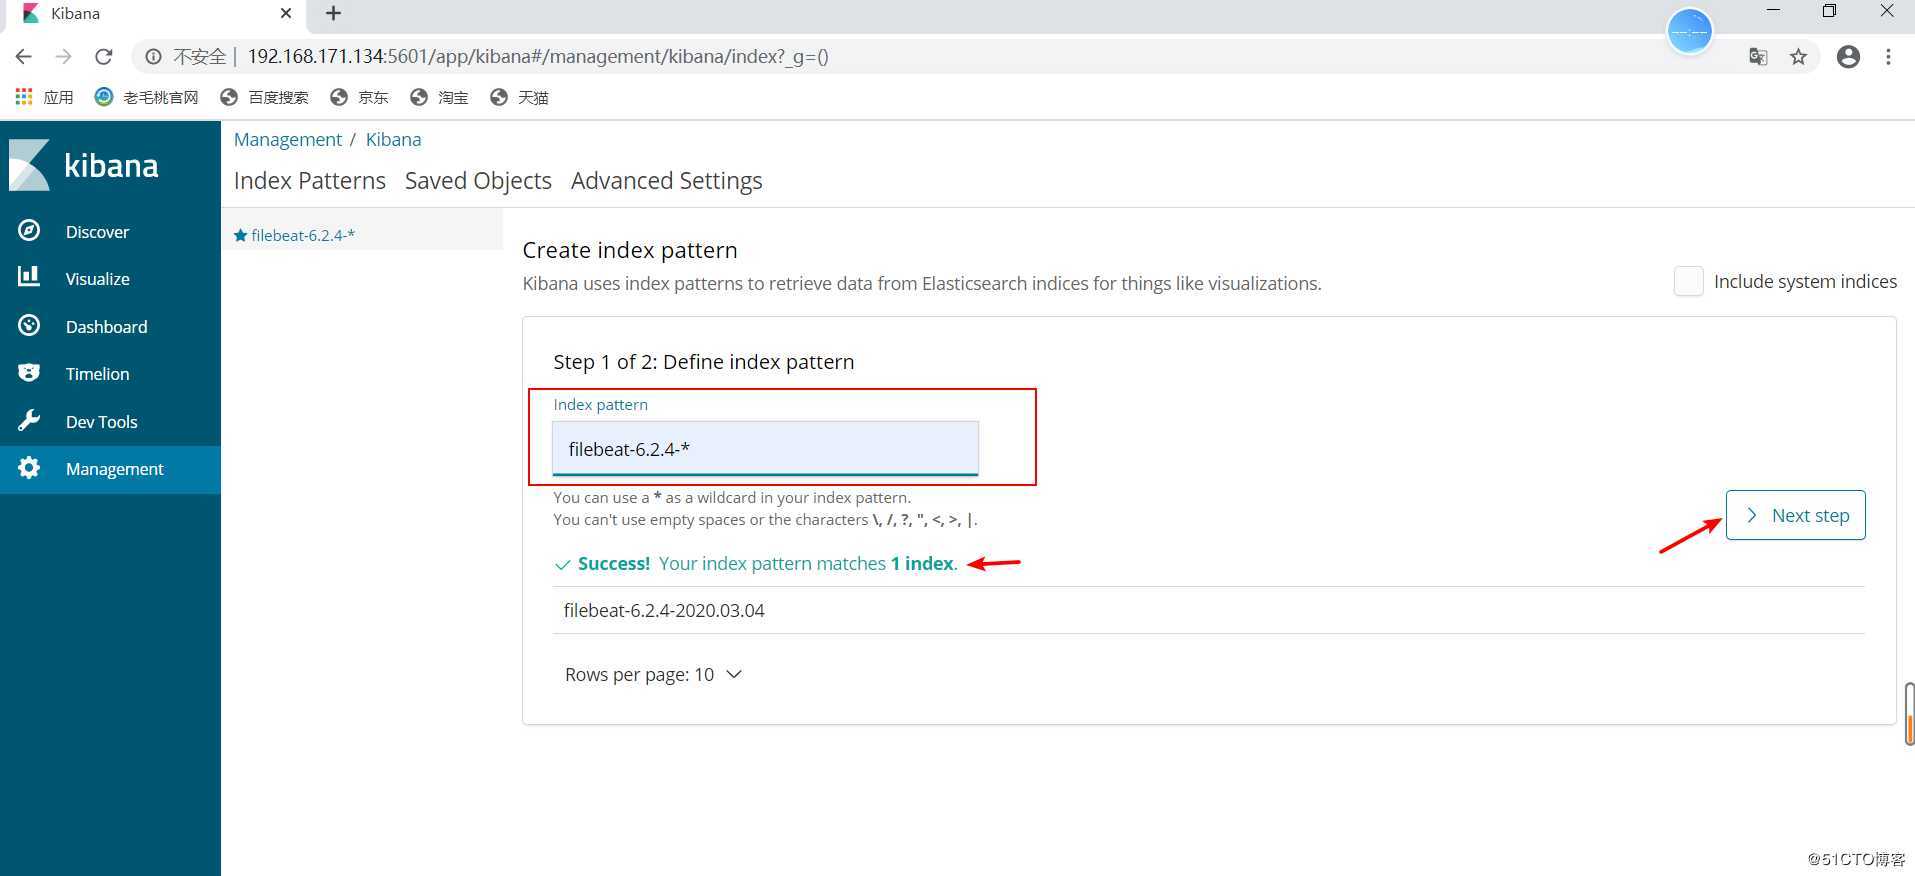Click the Step 1 of 2 heading
The width and height of the screenshot is (1915, 876).
click(x=704, y=362)
